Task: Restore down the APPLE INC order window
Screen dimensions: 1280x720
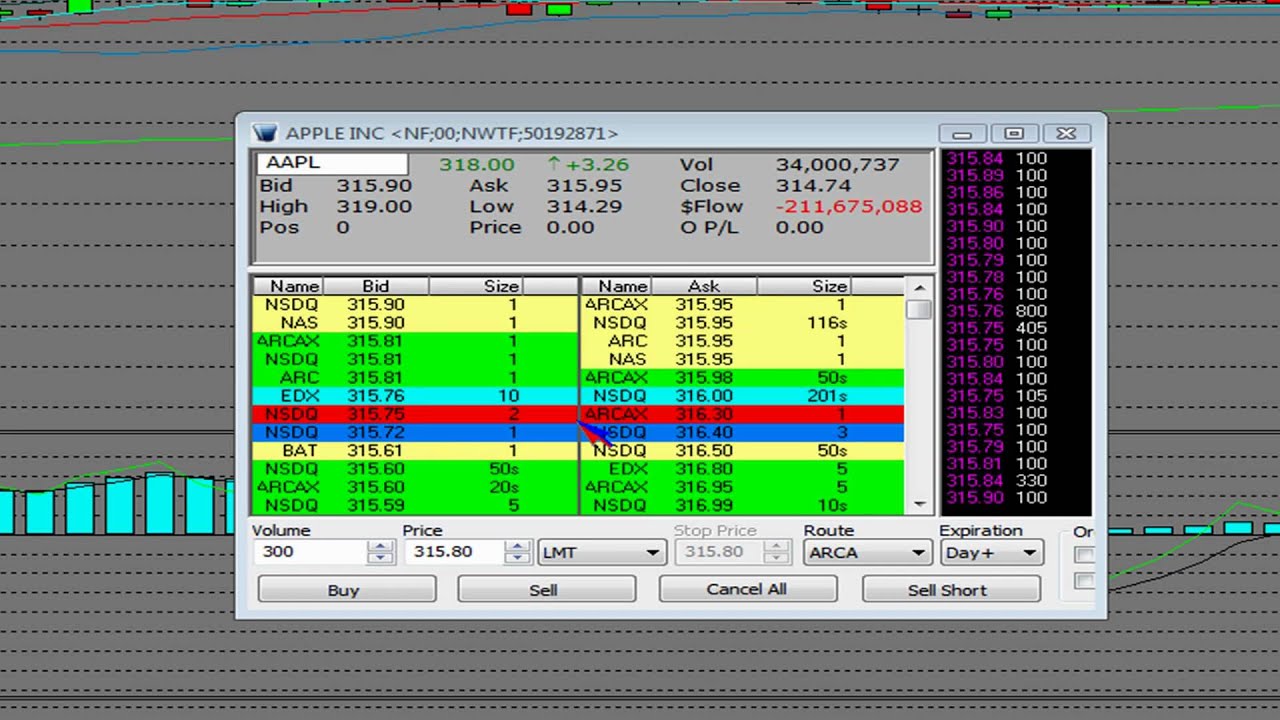Action: click(1014, 134)
